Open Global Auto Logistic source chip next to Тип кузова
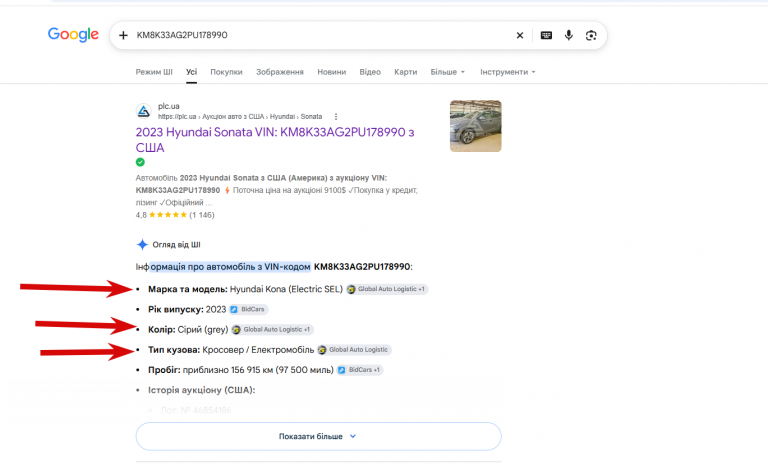The height and width of the screenshot is (470, 768). [354, 350]
